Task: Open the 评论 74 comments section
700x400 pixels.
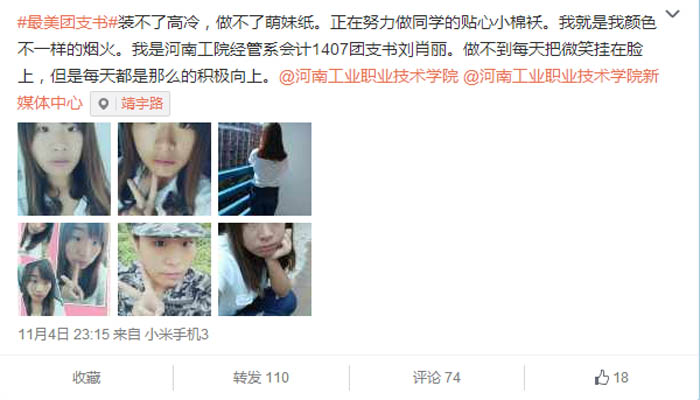Action: [436, 378]
